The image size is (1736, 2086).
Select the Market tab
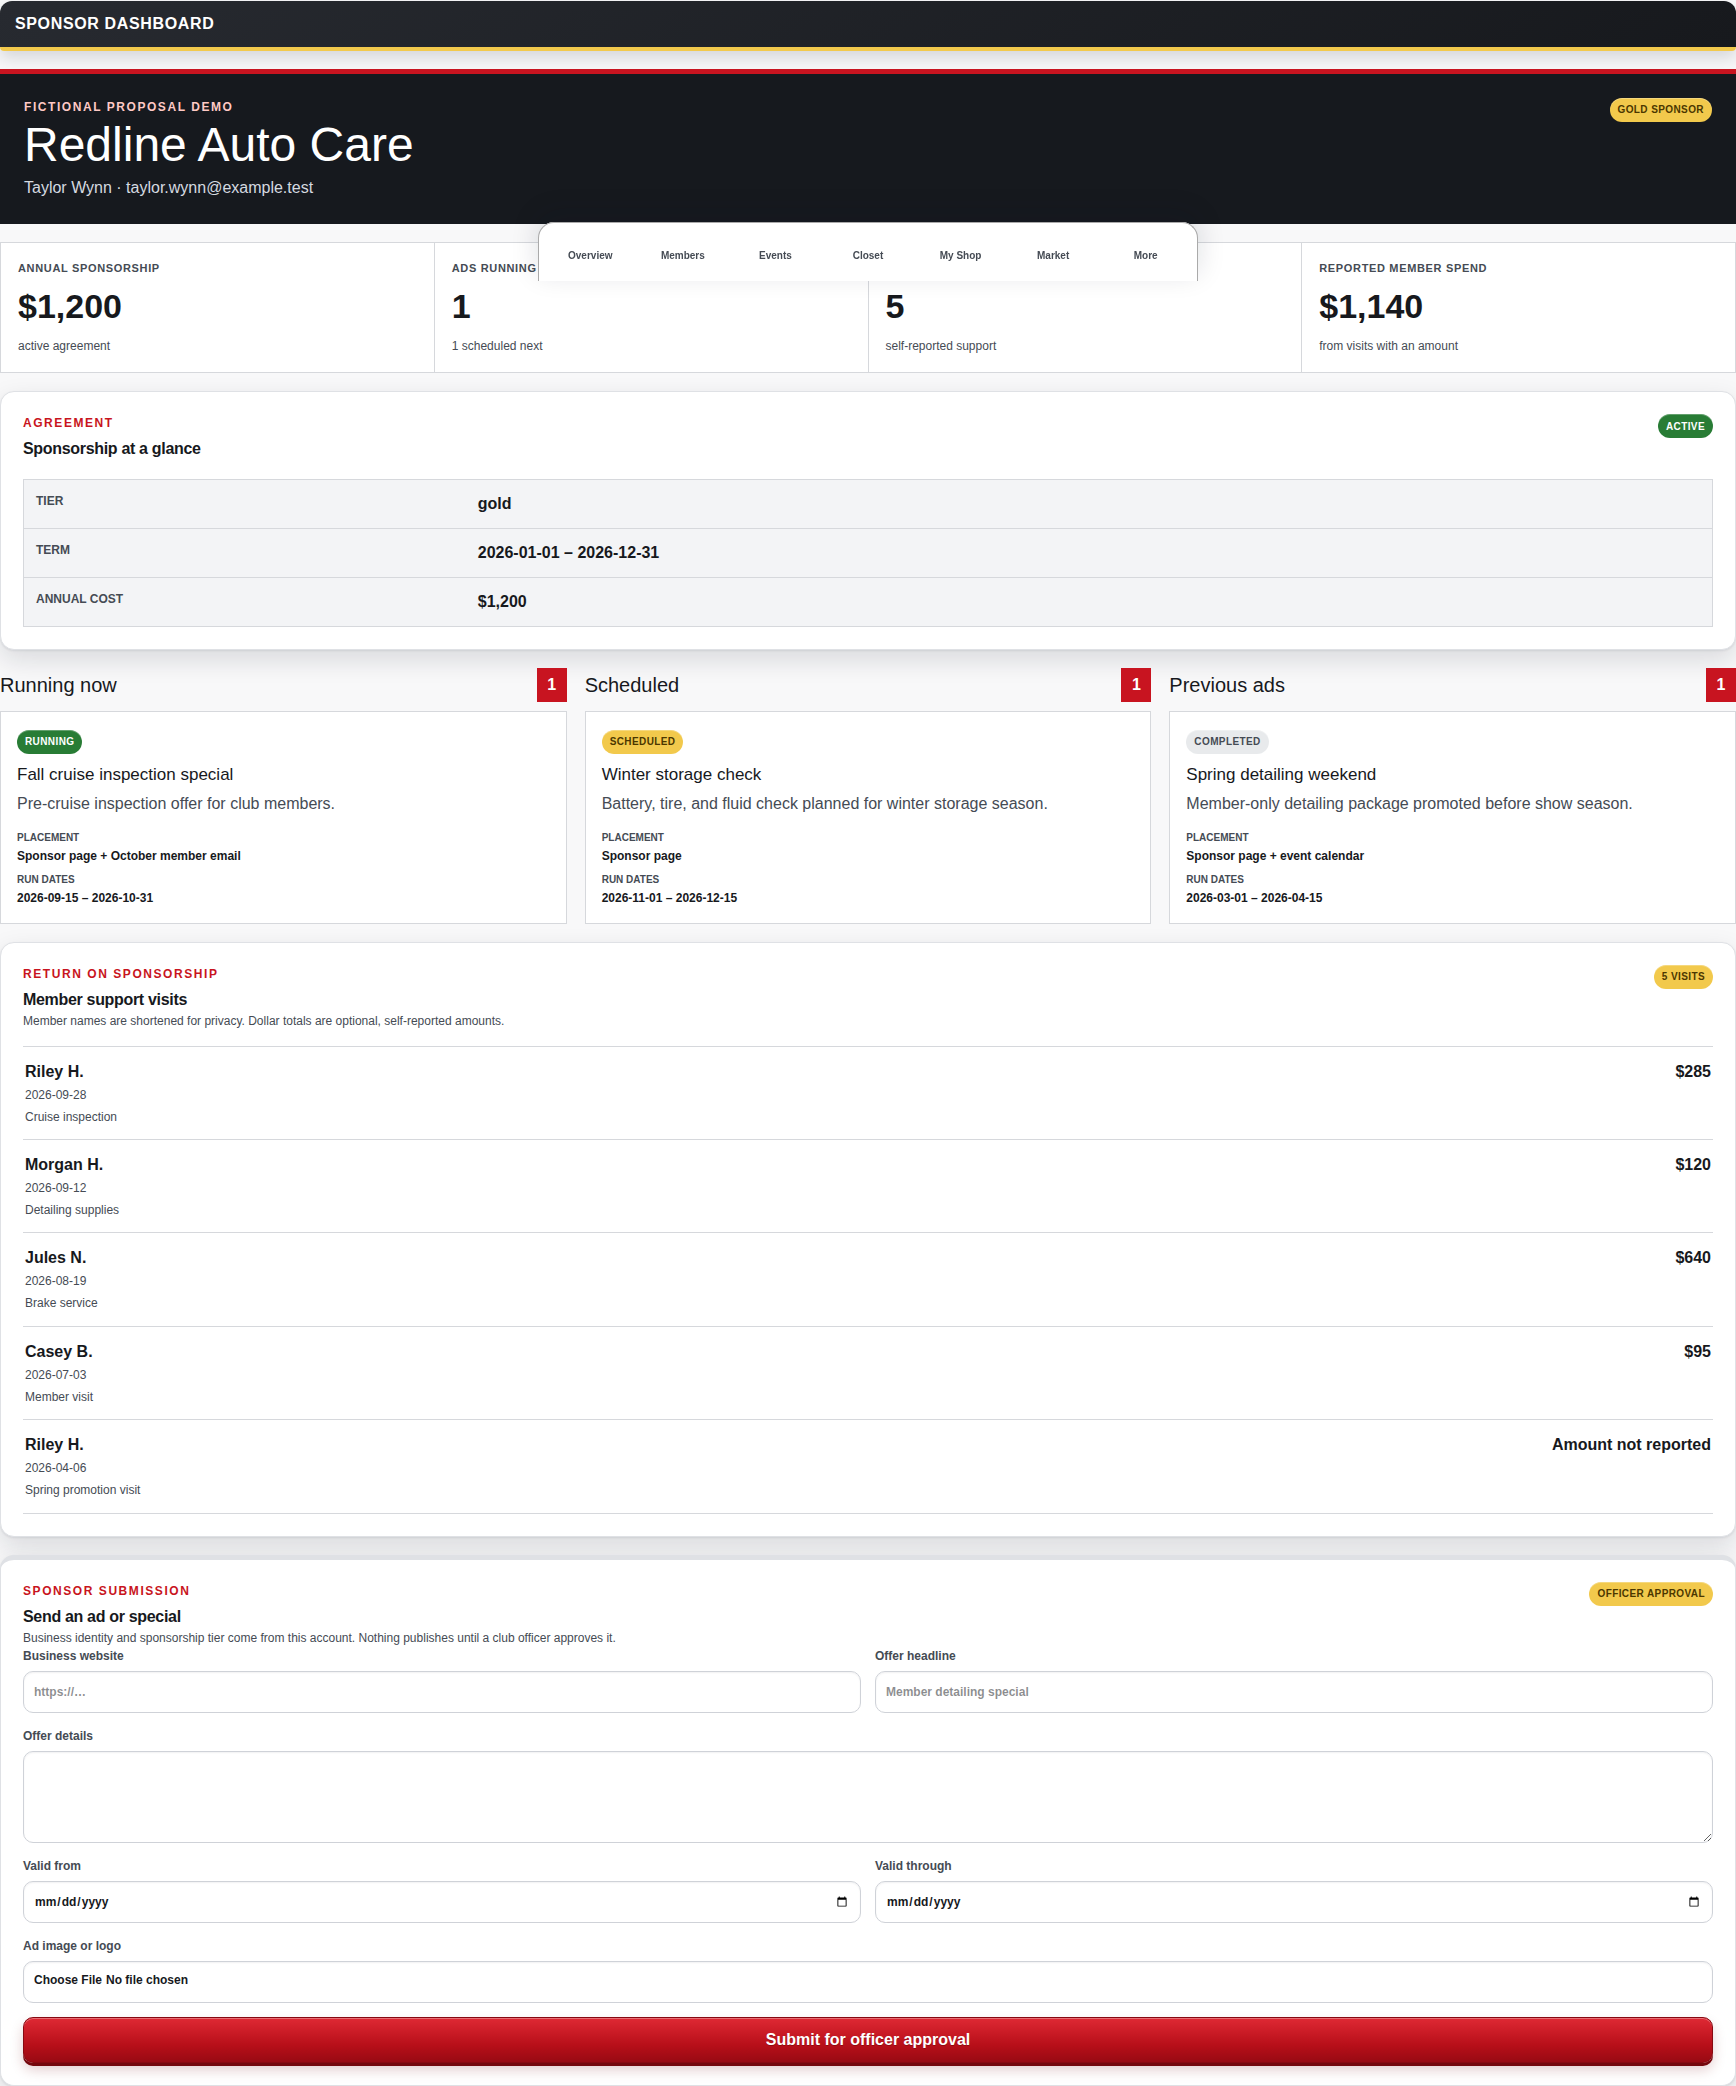click(1053, 255)
